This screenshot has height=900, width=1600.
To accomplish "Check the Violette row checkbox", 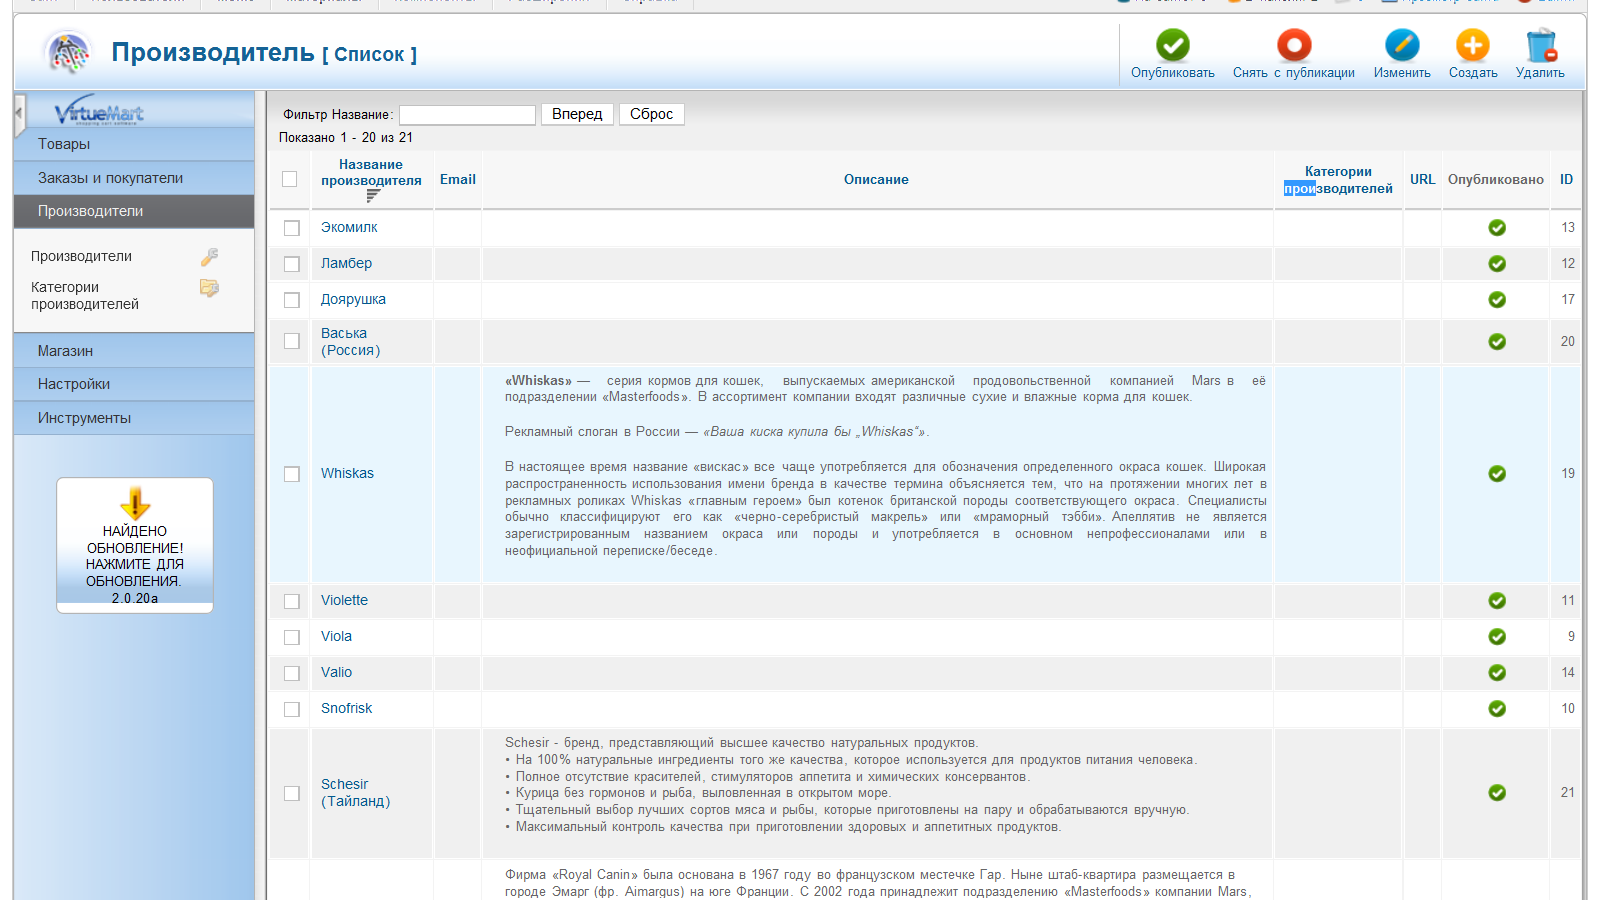I will coord(292,601).
